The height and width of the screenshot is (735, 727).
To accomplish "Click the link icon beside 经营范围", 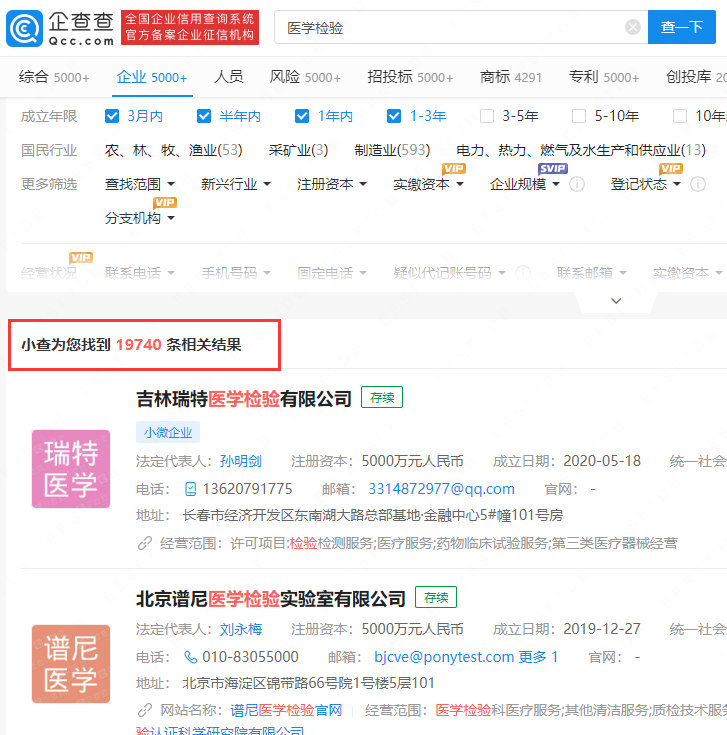I will [x=145, y=543].
